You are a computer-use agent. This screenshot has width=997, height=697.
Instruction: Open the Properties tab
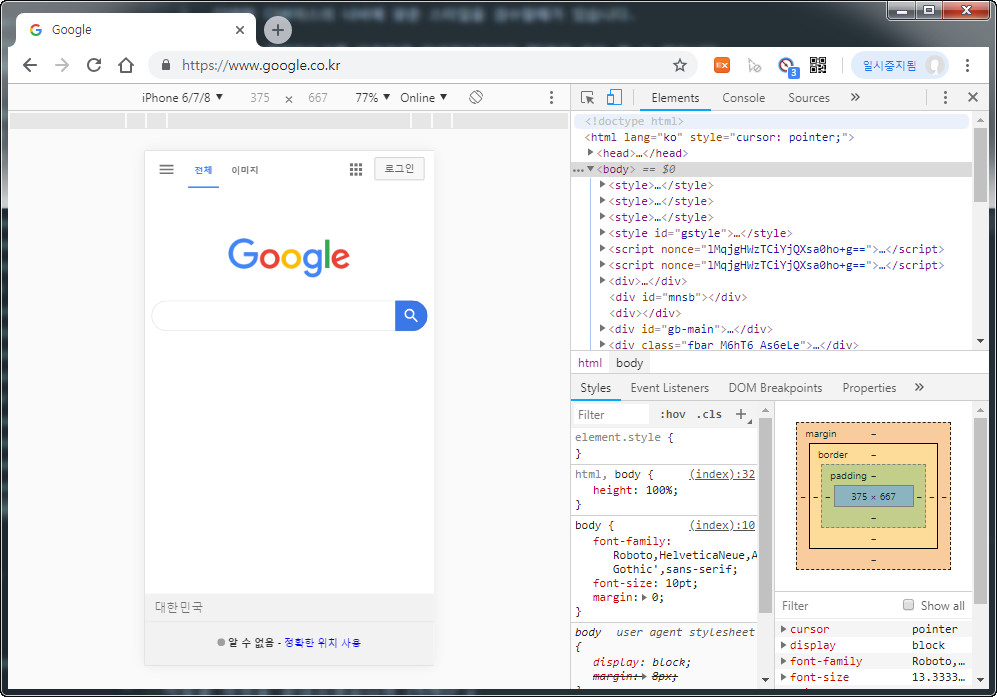[x=869, y=387]
